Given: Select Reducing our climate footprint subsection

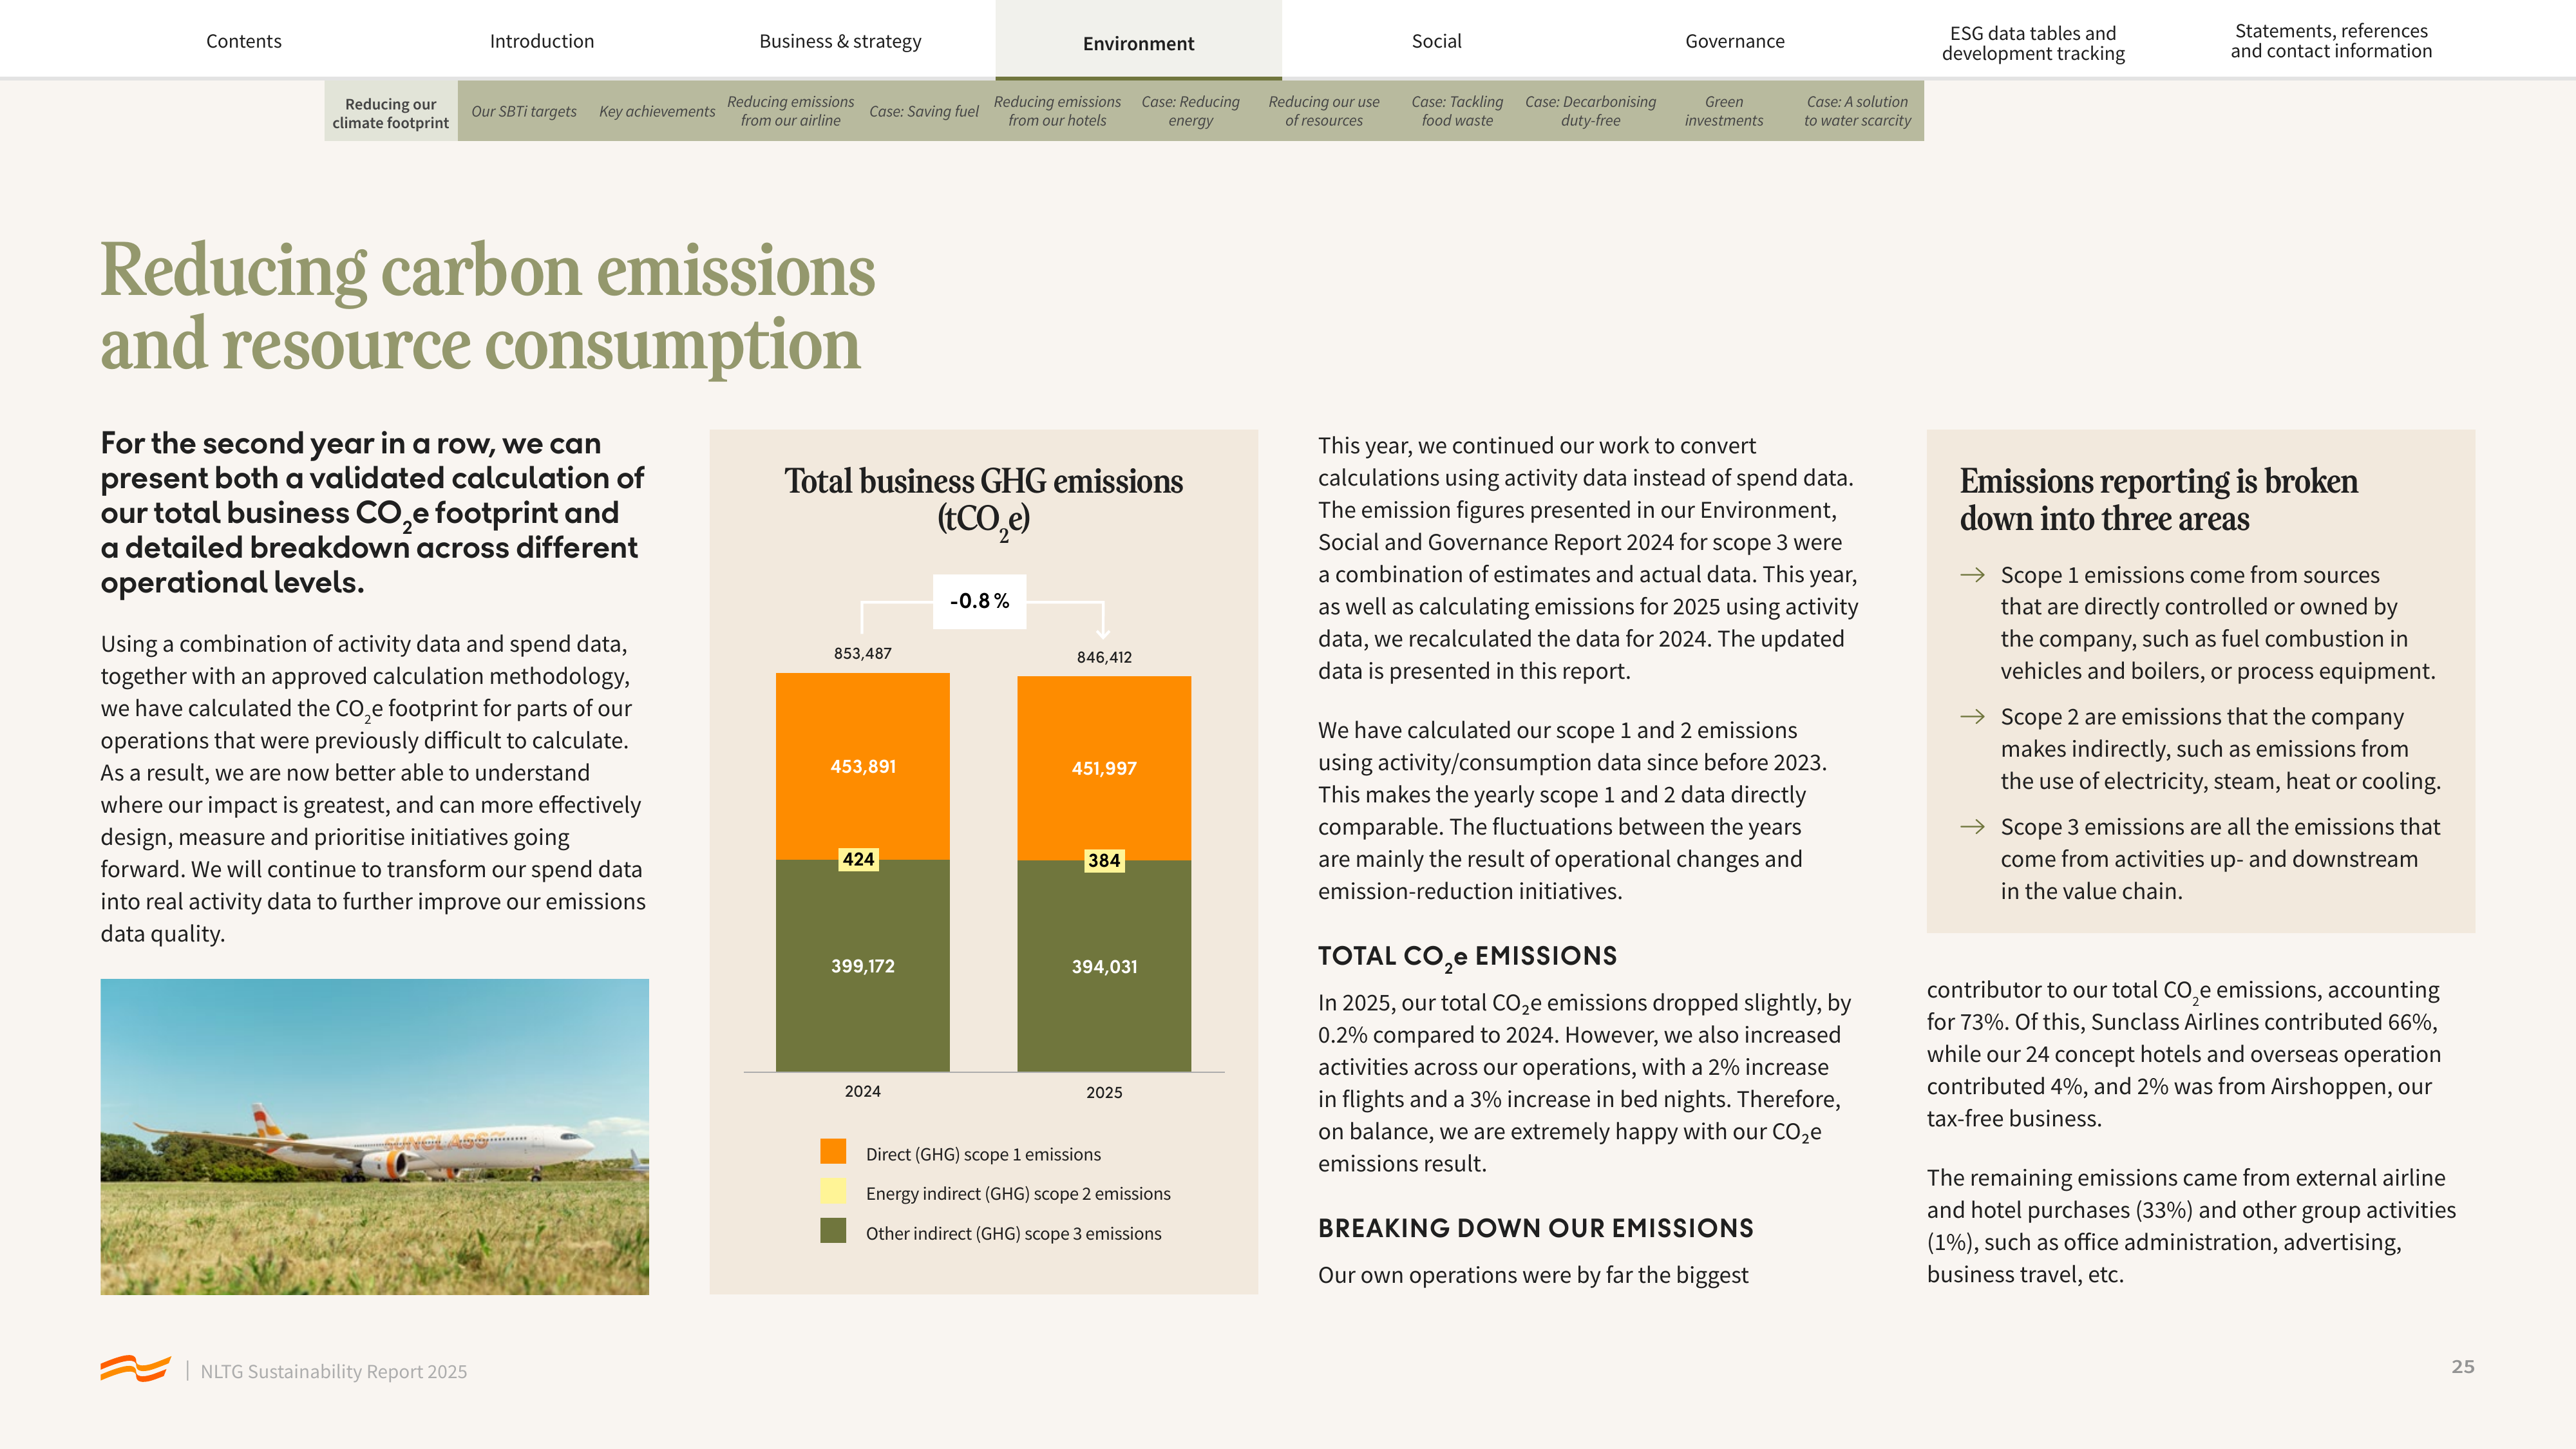Looking at the screenshot, I should 391,112.
